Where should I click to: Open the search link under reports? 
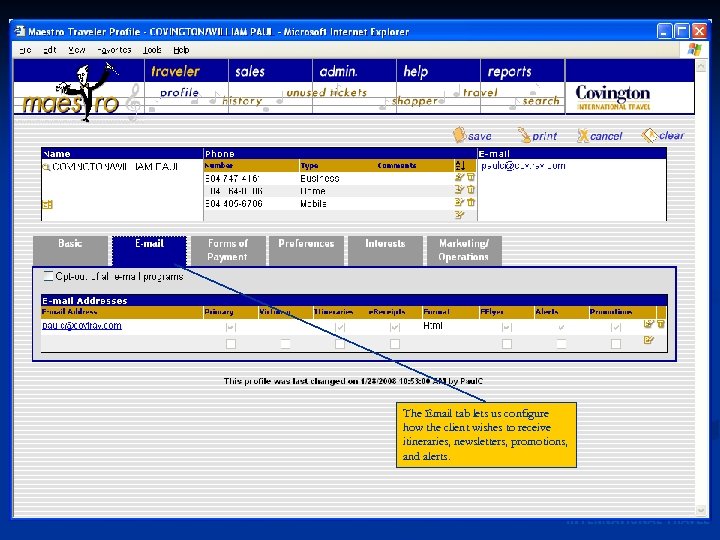click(541, 101)
